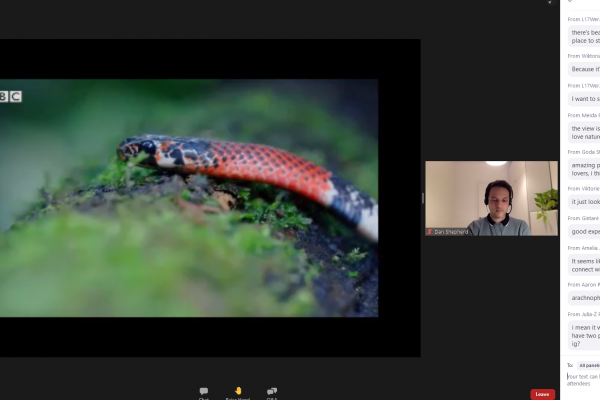Click the Raise Hand icon

coord(238,393)
